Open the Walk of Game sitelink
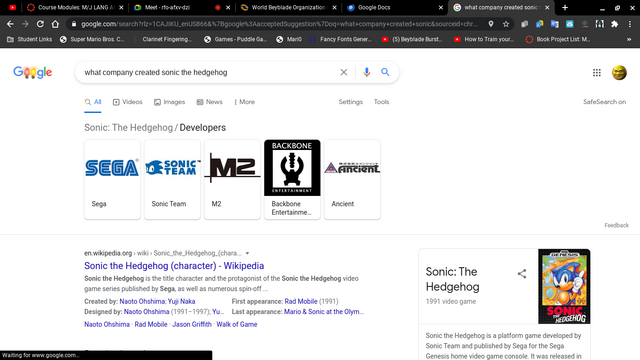This screenshot has height=360, width=640. pyautogui.click(x=237, y=324)
